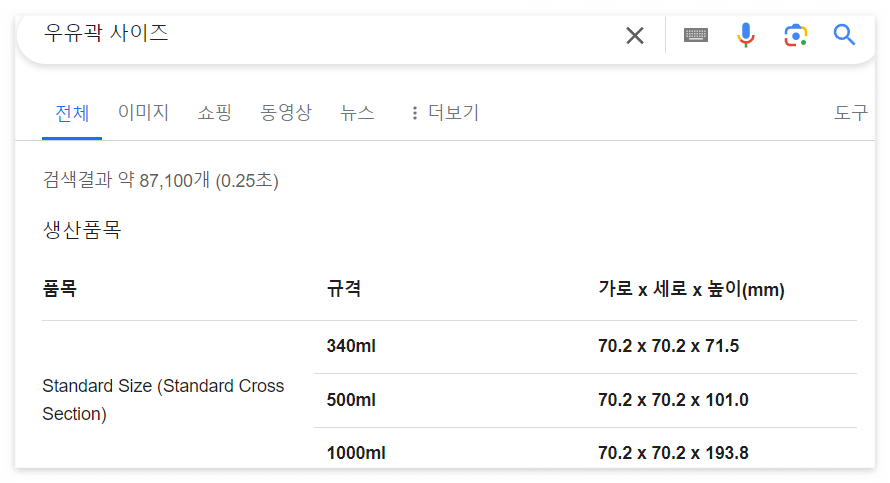
Task: Click the 70.2 x 70.2 x 193.8 value
Action: pyautogui.click(x=673, y=453)
